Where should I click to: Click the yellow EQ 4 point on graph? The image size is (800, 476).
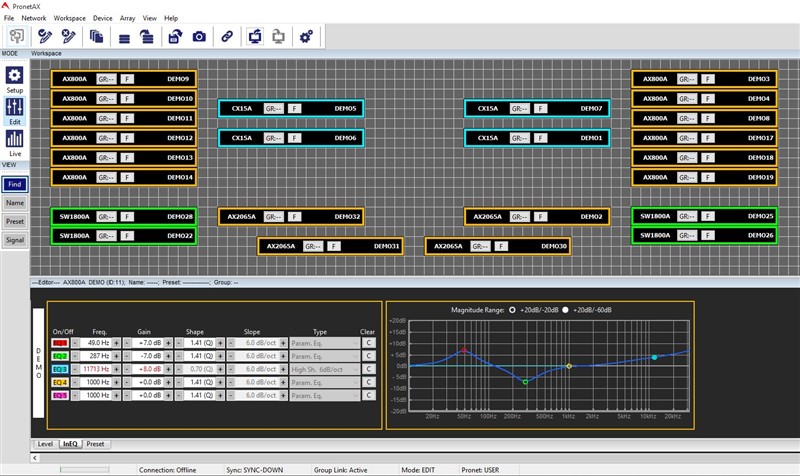coord(569,366)
